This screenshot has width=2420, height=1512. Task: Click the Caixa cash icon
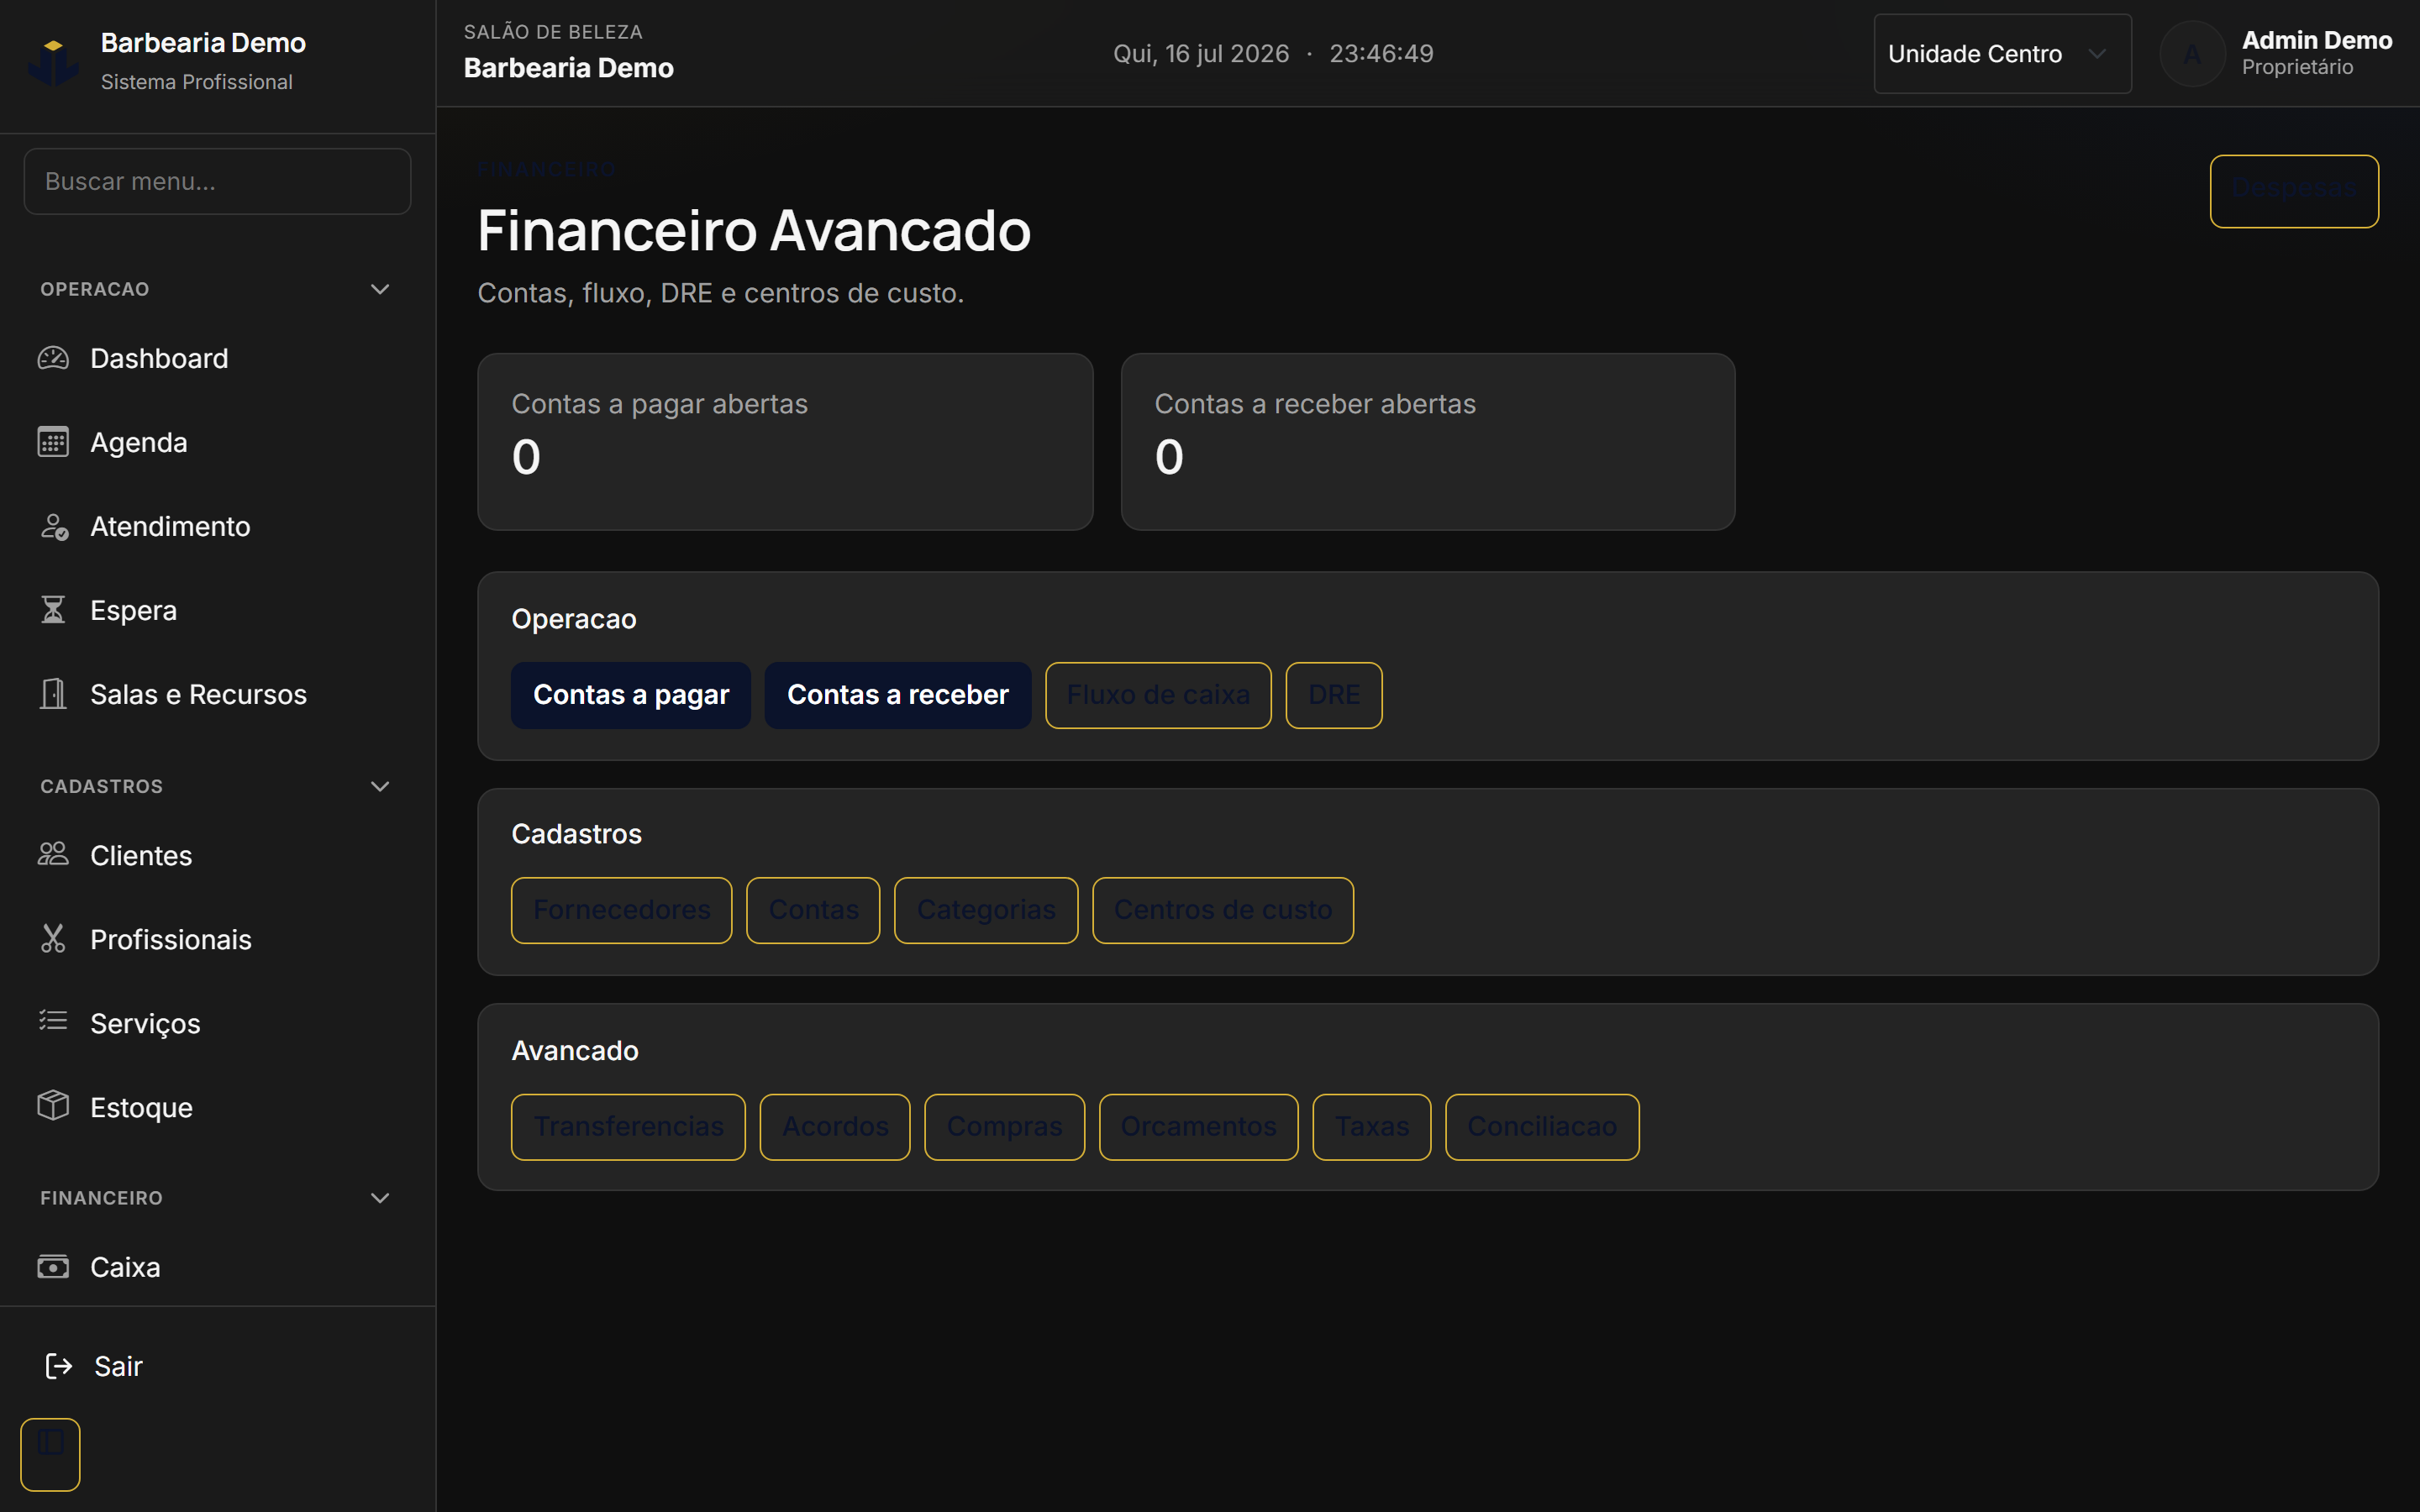[x=53, y=1267]
